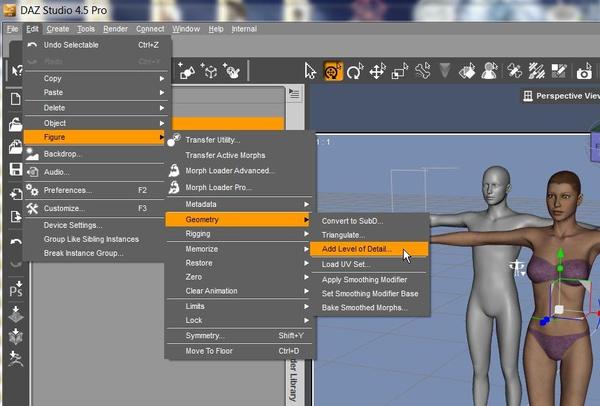Click the Merge Scene folder icon

click(x=16, y=147)
